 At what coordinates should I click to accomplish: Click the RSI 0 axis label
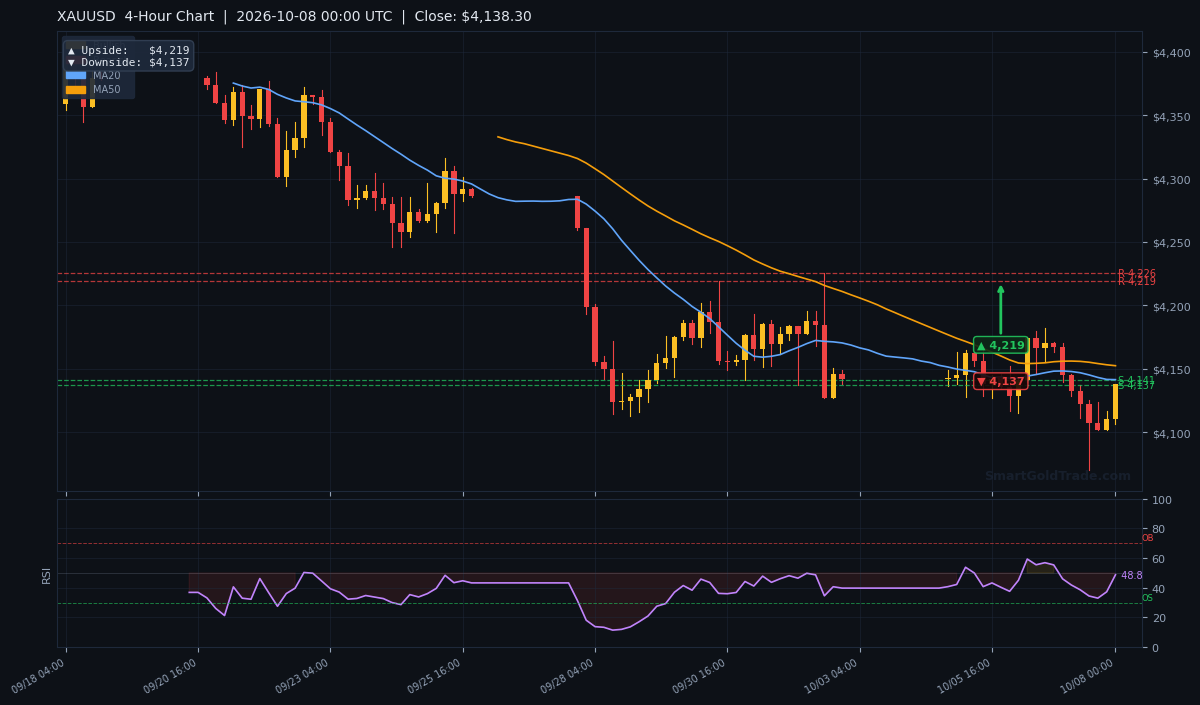(x=1156, y=648)
